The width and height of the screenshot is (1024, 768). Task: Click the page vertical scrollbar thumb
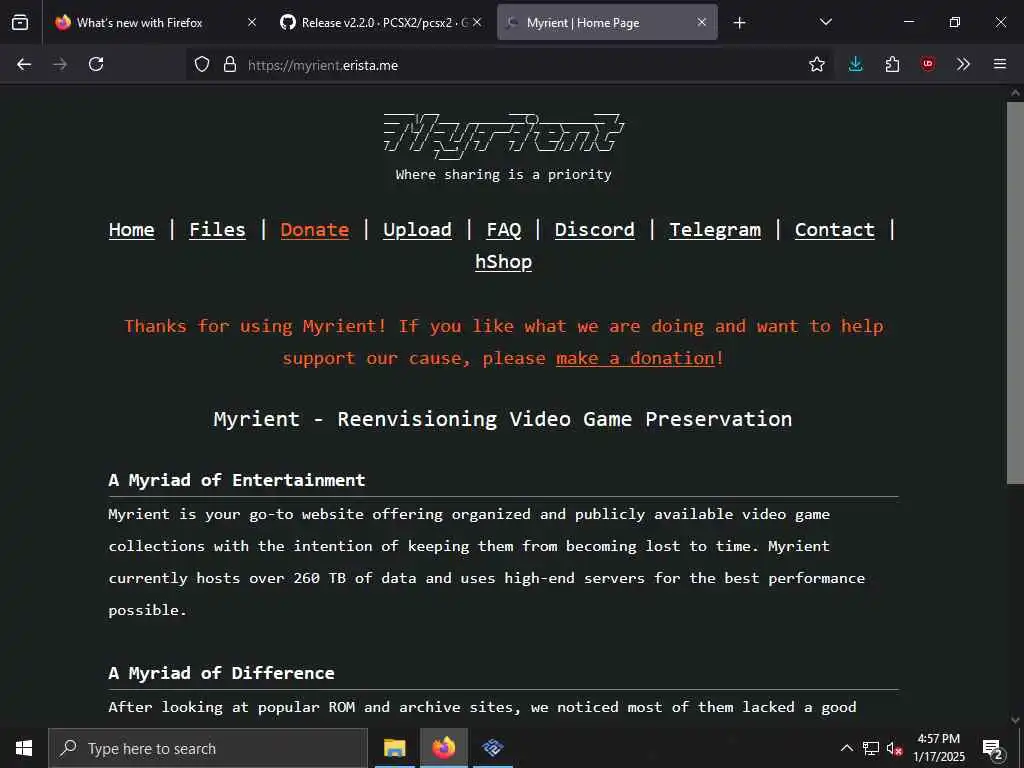click(1015, 292)
